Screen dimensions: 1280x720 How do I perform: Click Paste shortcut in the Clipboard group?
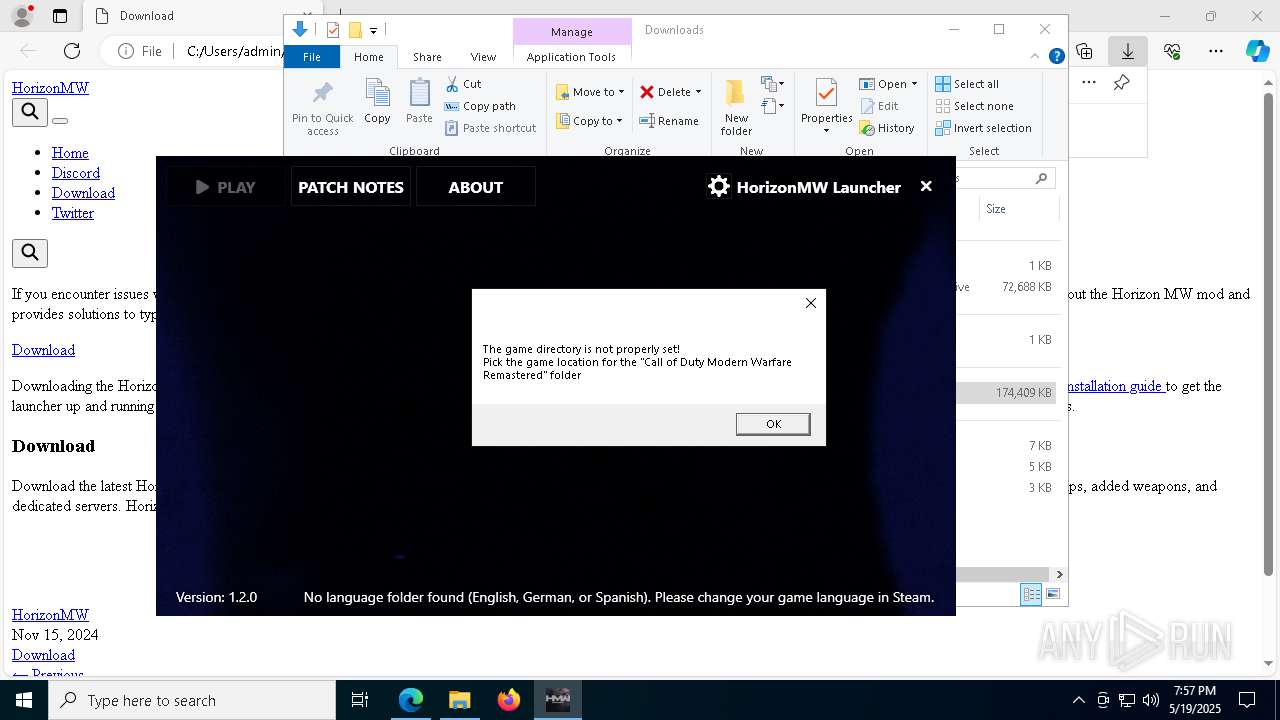pos(490,128)
